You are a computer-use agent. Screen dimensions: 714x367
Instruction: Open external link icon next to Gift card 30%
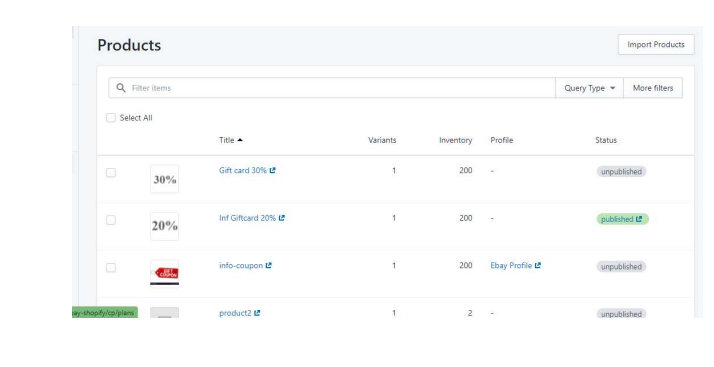pos(272,170)
